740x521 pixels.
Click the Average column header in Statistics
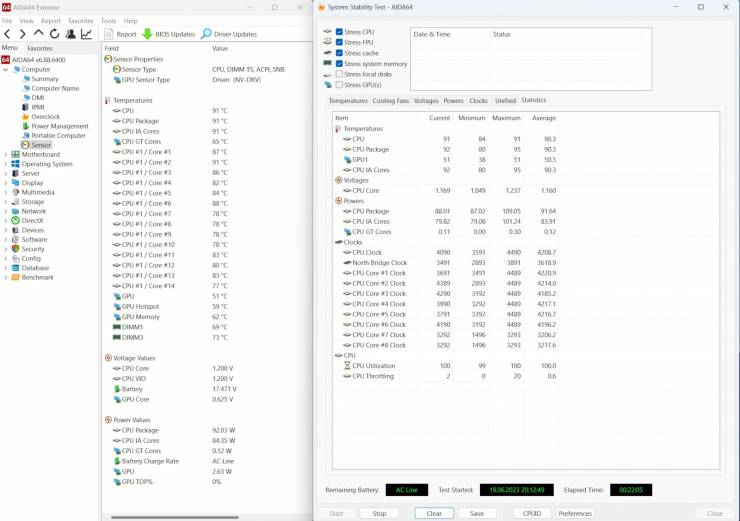coord(544,118)
